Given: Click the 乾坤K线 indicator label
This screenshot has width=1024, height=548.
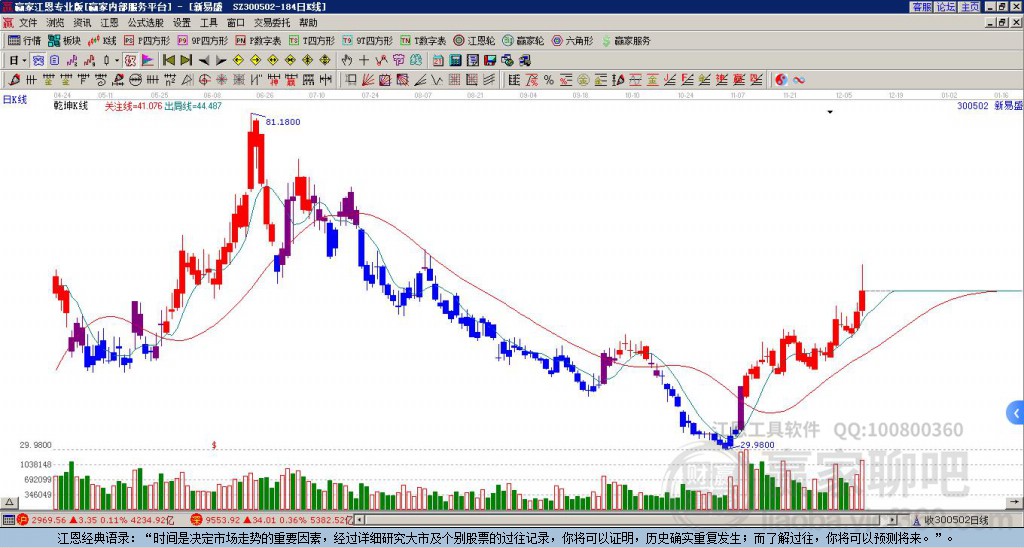Looking at the screenshot, I should pos(71,106).
